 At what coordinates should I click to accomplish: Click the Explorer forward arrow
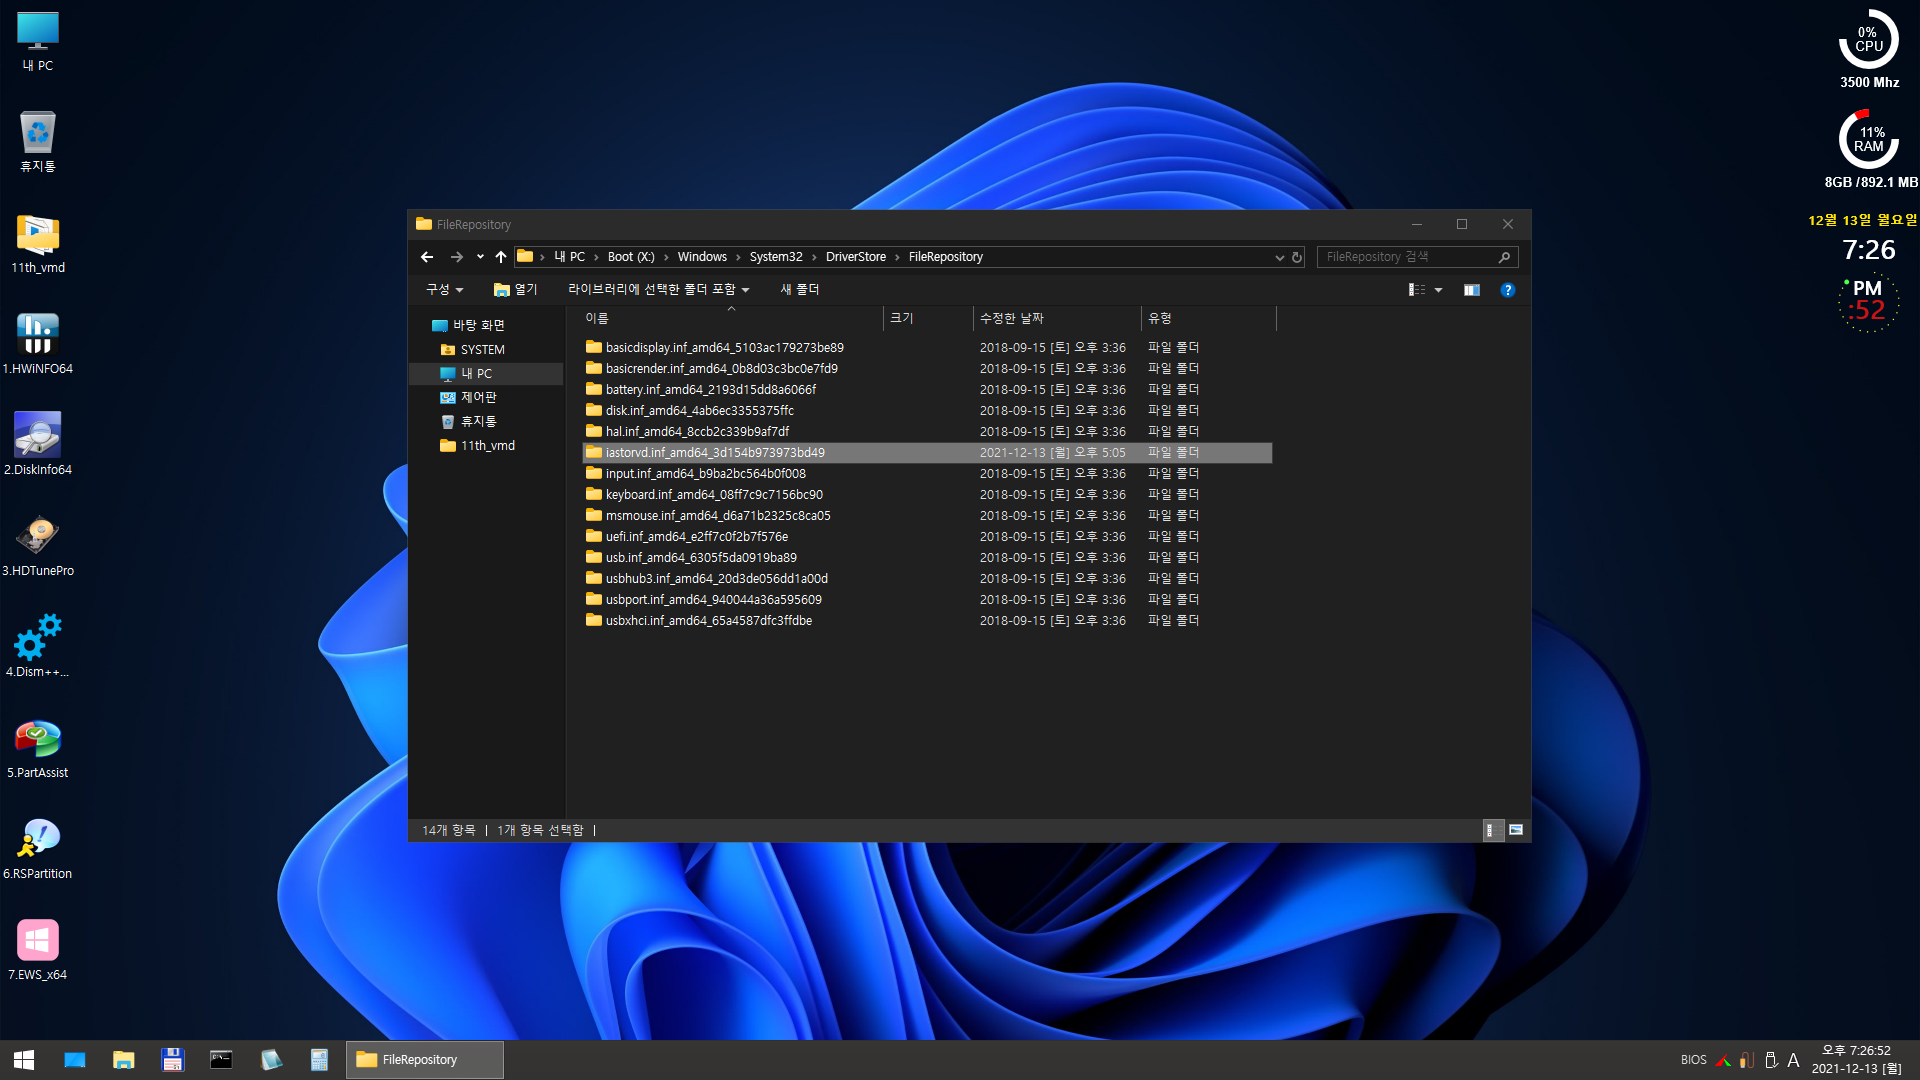[457, 257]
